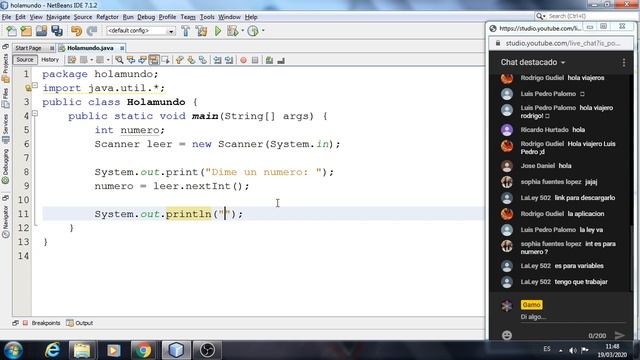Open the Source menu
This screenshot has width=640, height=360.
(83, 17)
